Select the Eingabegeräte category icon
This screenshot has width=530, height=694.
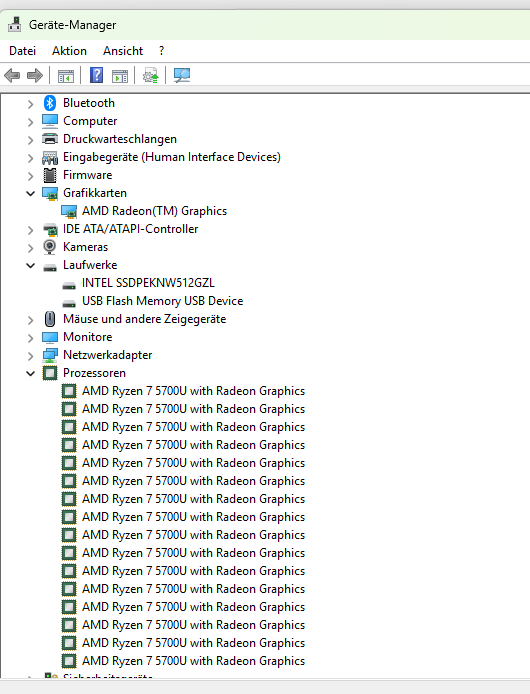pos(50,157)
